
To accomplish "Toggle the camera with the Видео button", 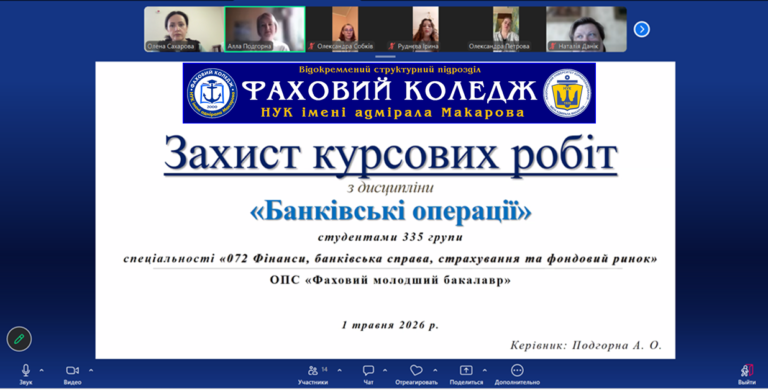I will coord(72,374).
